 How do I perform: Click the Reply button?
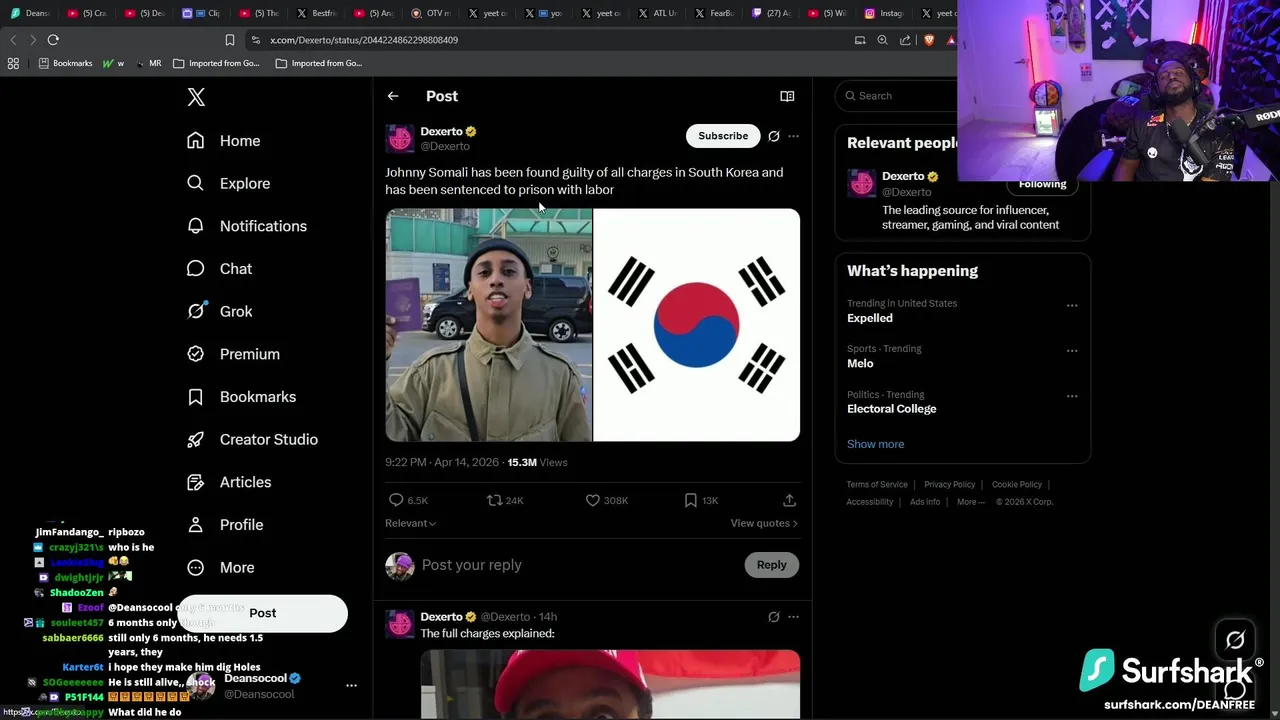tap(772, 565)
